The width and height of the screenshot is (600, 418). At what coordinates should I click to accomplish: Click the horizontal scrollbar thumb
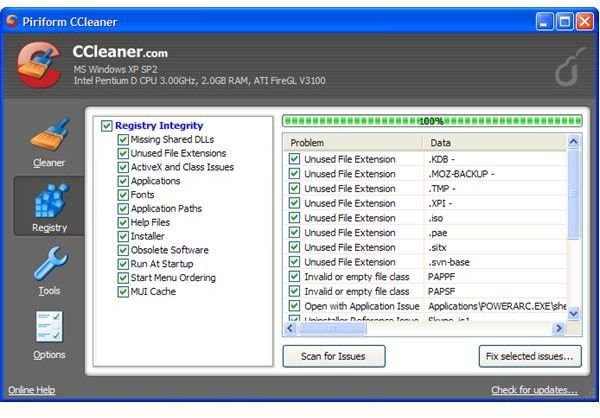point(332,328)
